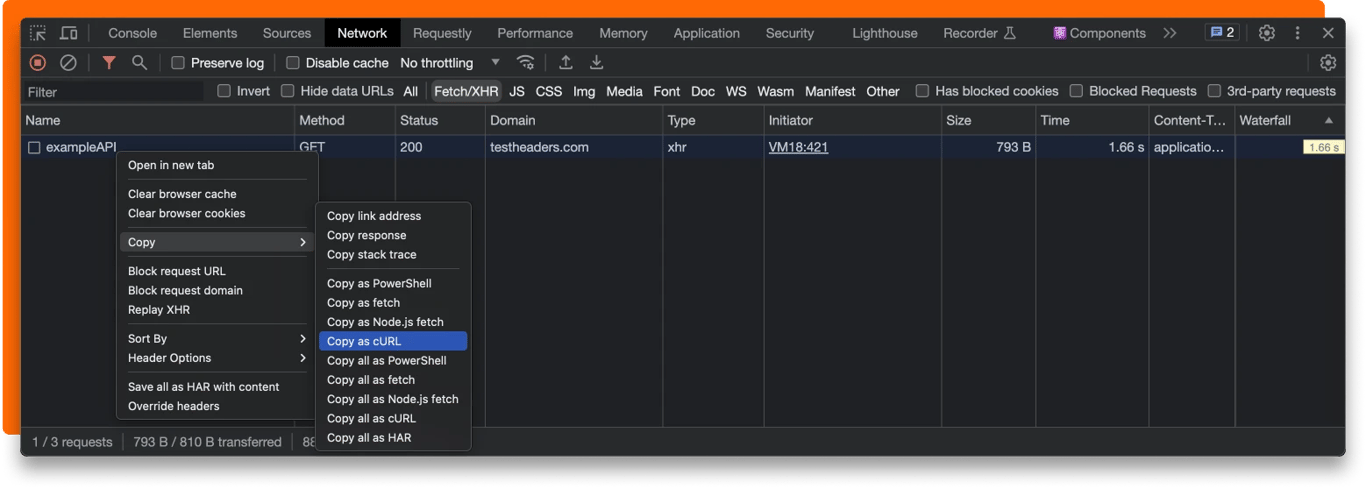1366x489 pixels.
Task: Import HAR file upload icon
Action: tap(565, 62)
